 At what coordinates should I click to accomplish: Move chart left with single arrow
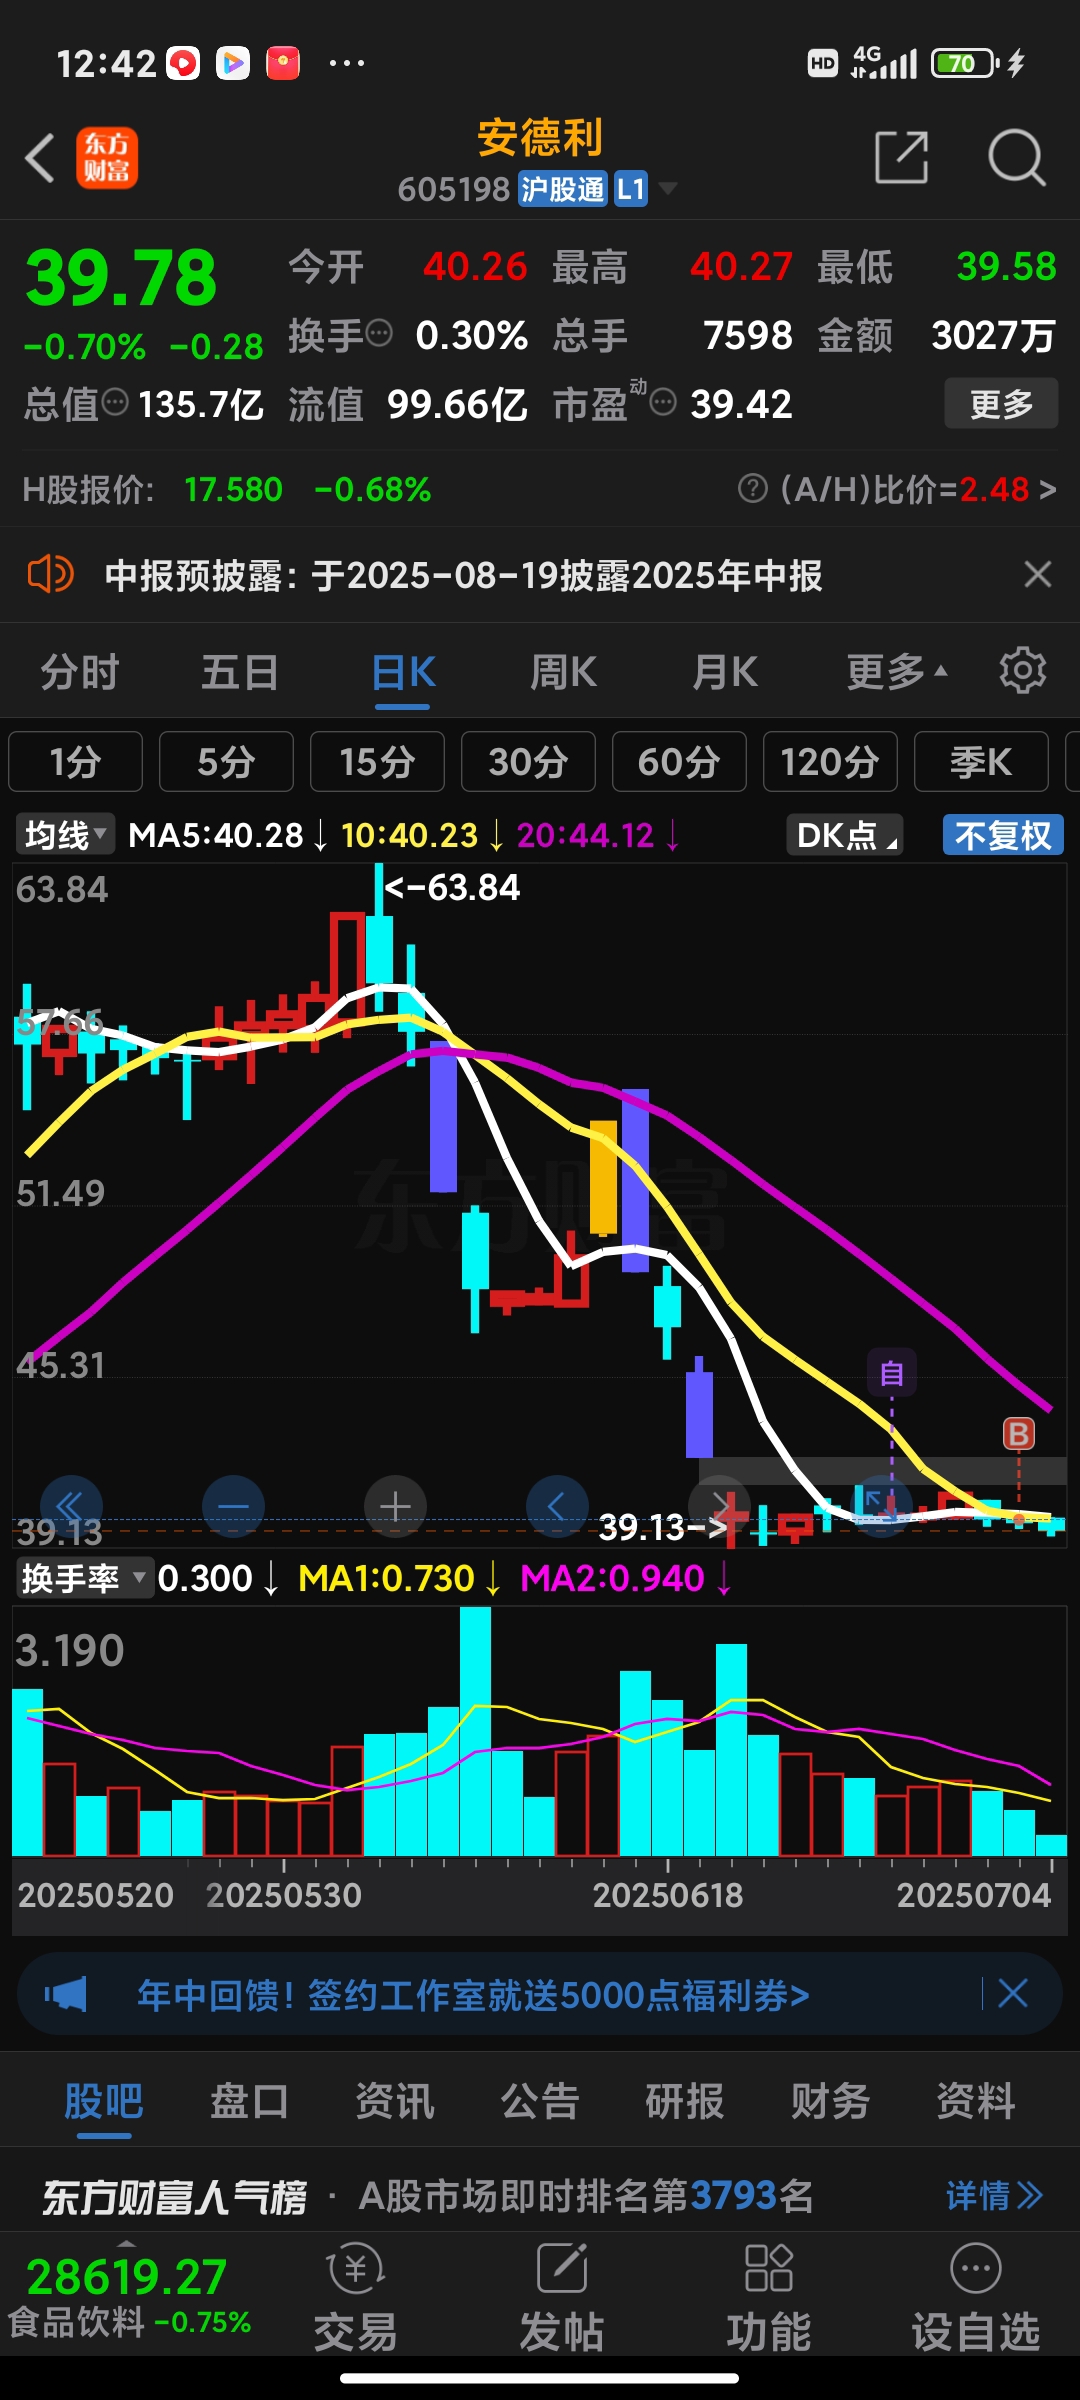pyautogui.click(x=557, y=1506)
